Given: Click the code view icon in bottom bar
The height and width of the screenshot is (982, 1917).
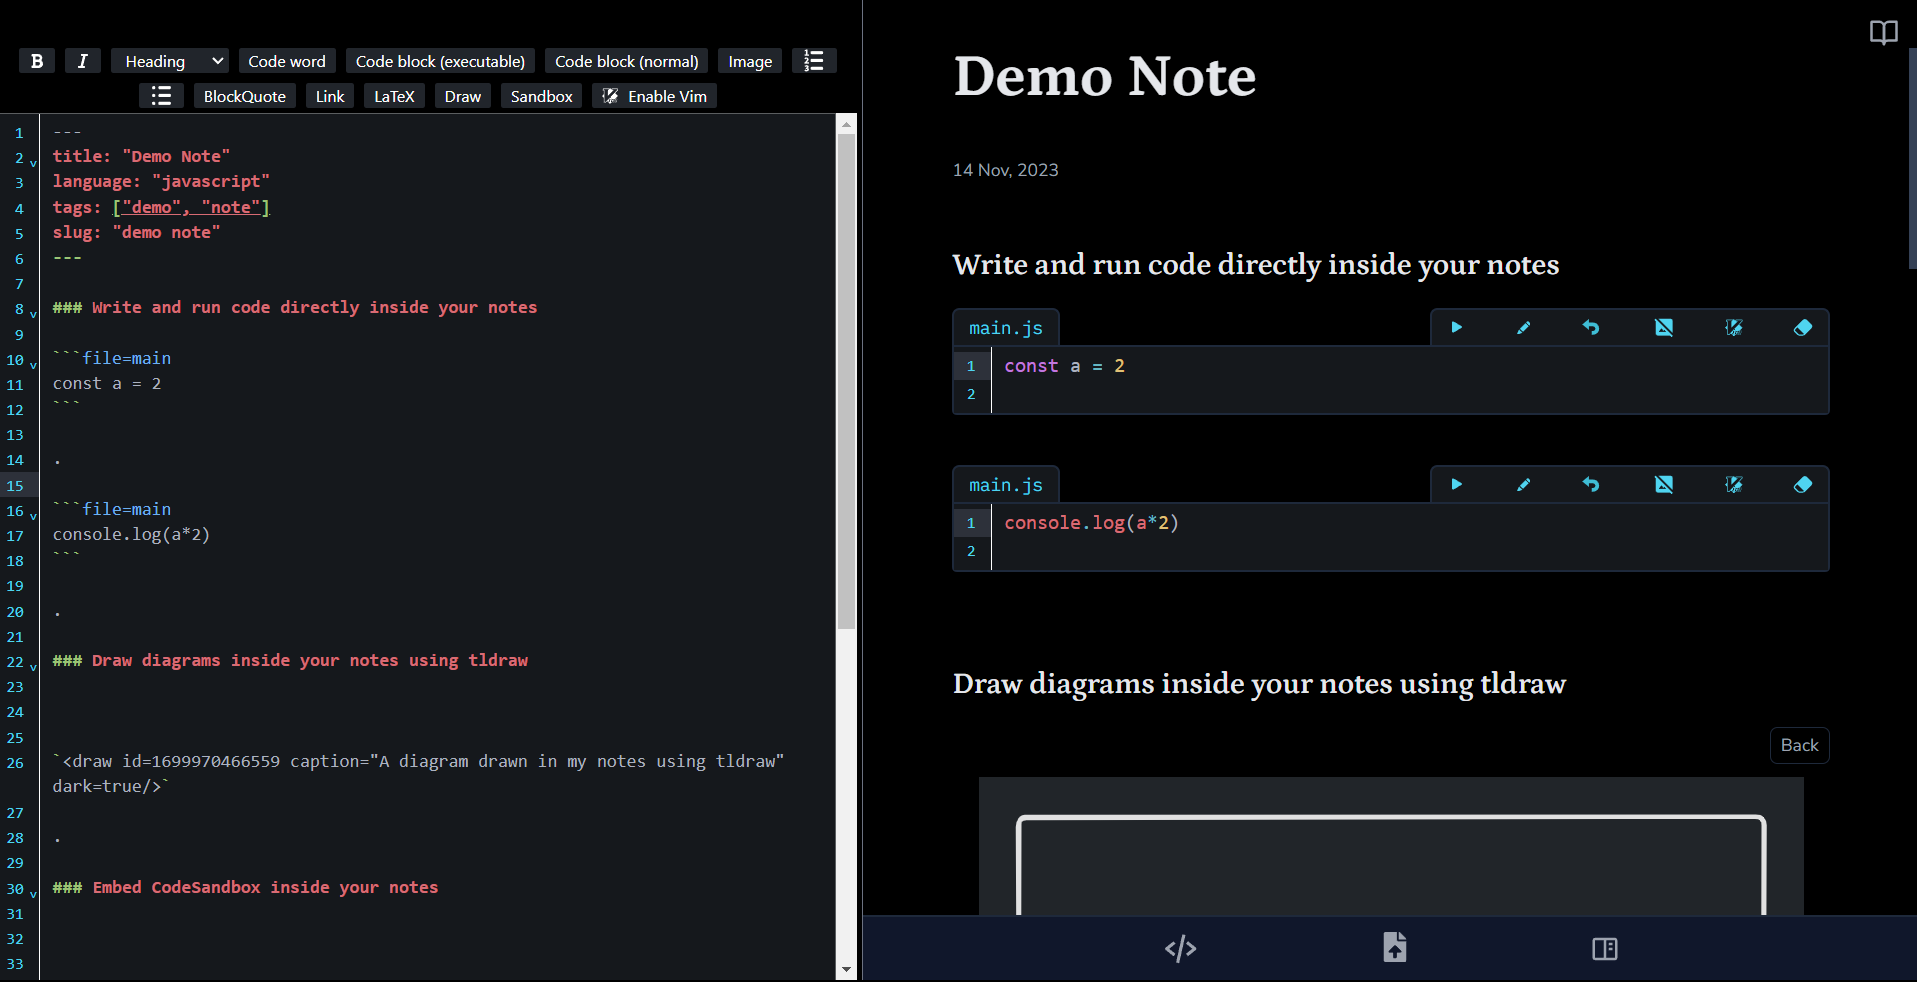Looking at the screenshot, I should [1180, 948].
